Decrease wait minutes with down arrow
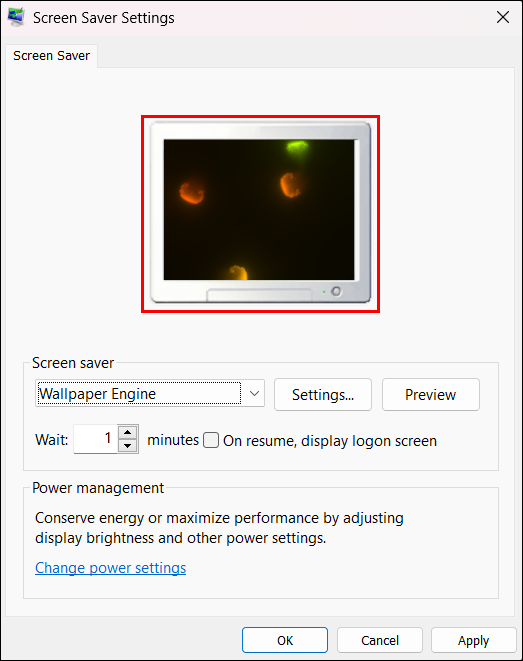 coord(128,446)
